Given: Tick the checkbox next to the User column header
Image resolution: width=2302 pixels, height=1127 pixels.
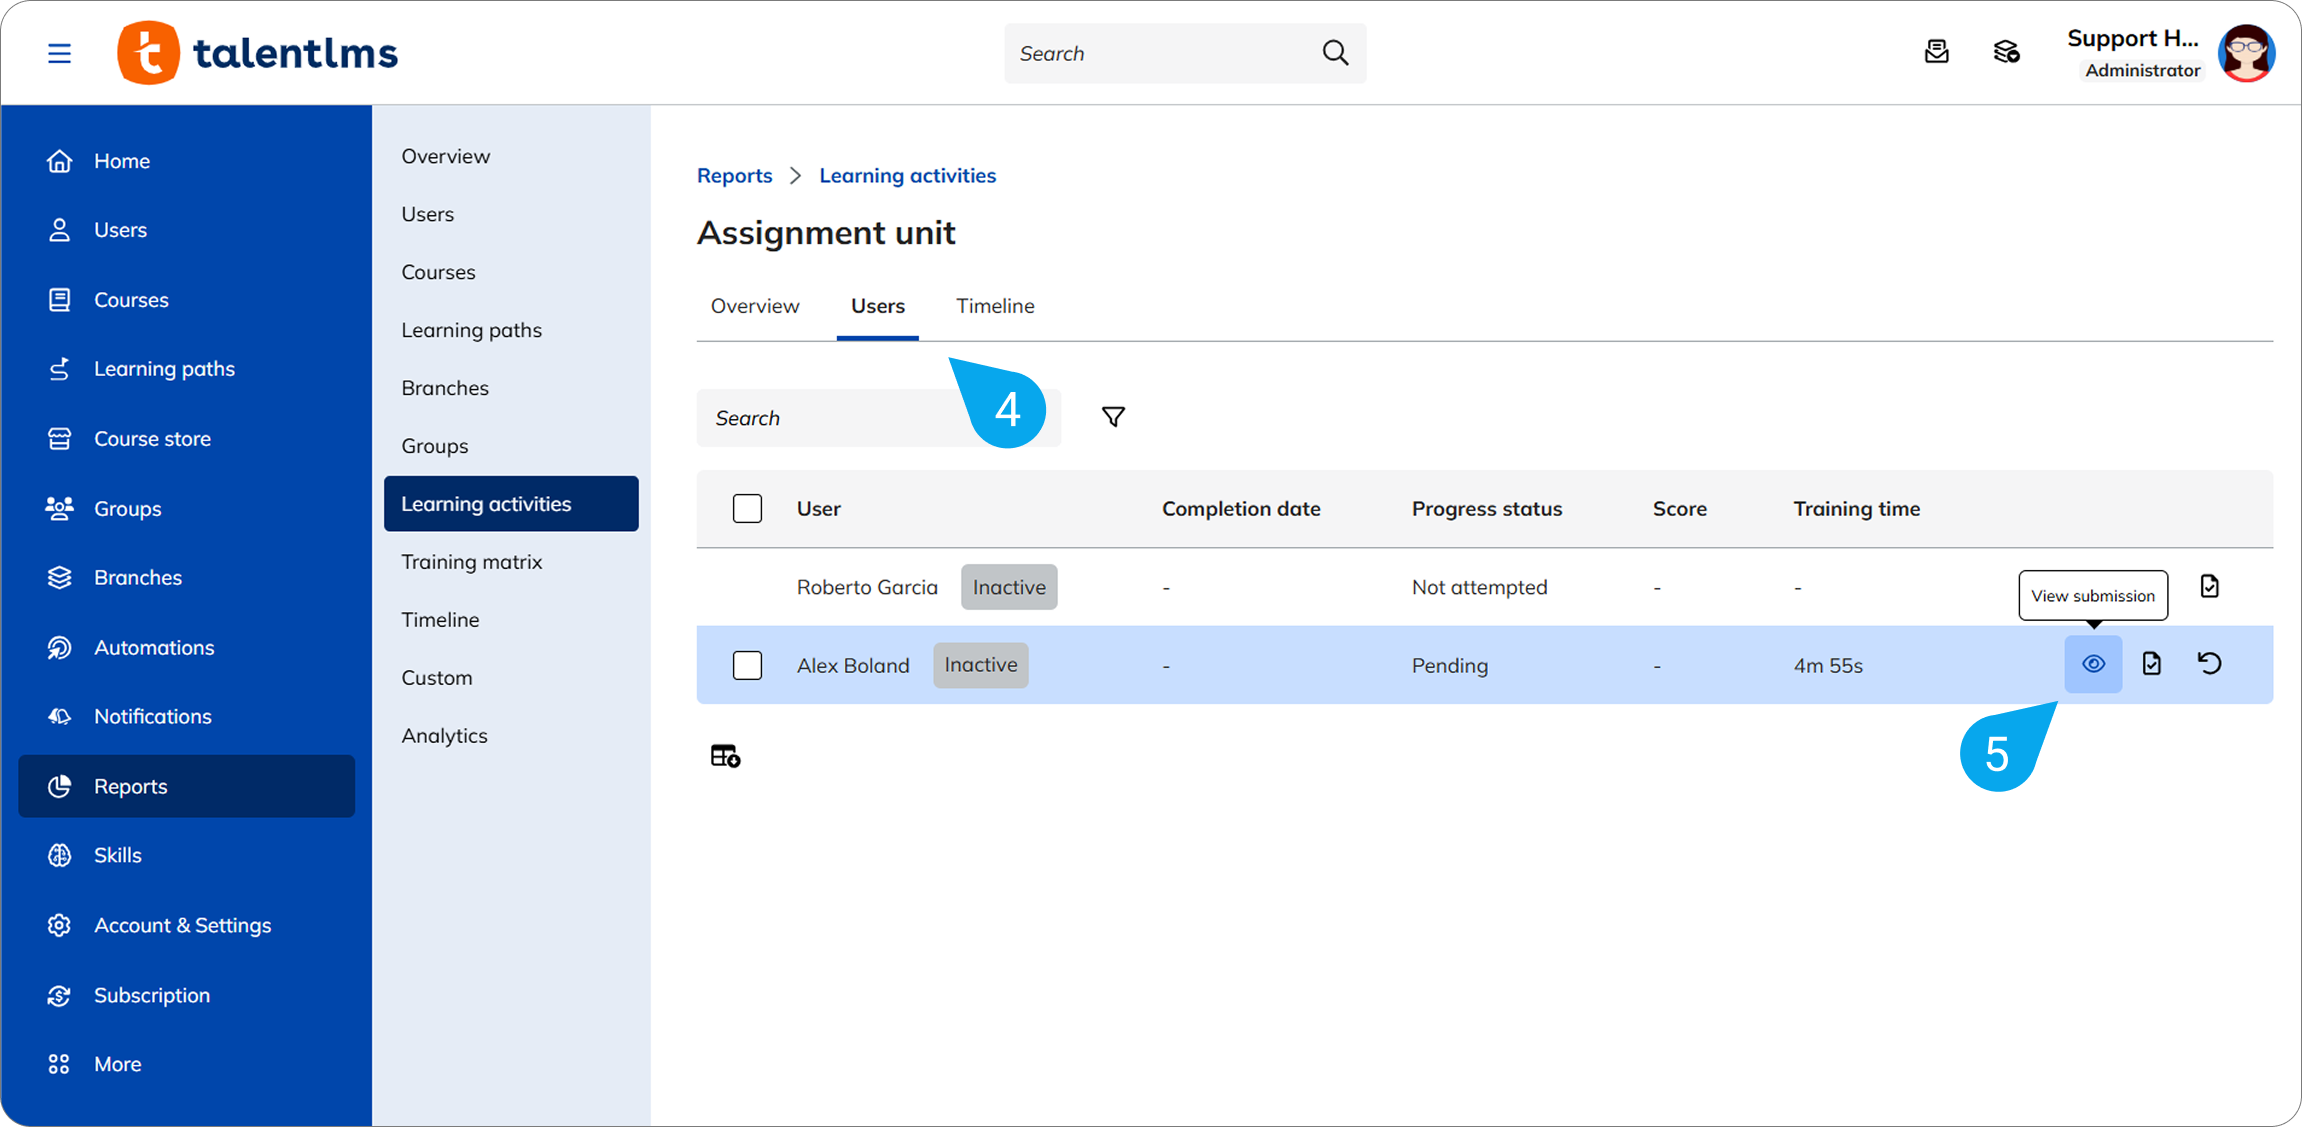Looking at the screenshot, I should [x=747, y=508].
